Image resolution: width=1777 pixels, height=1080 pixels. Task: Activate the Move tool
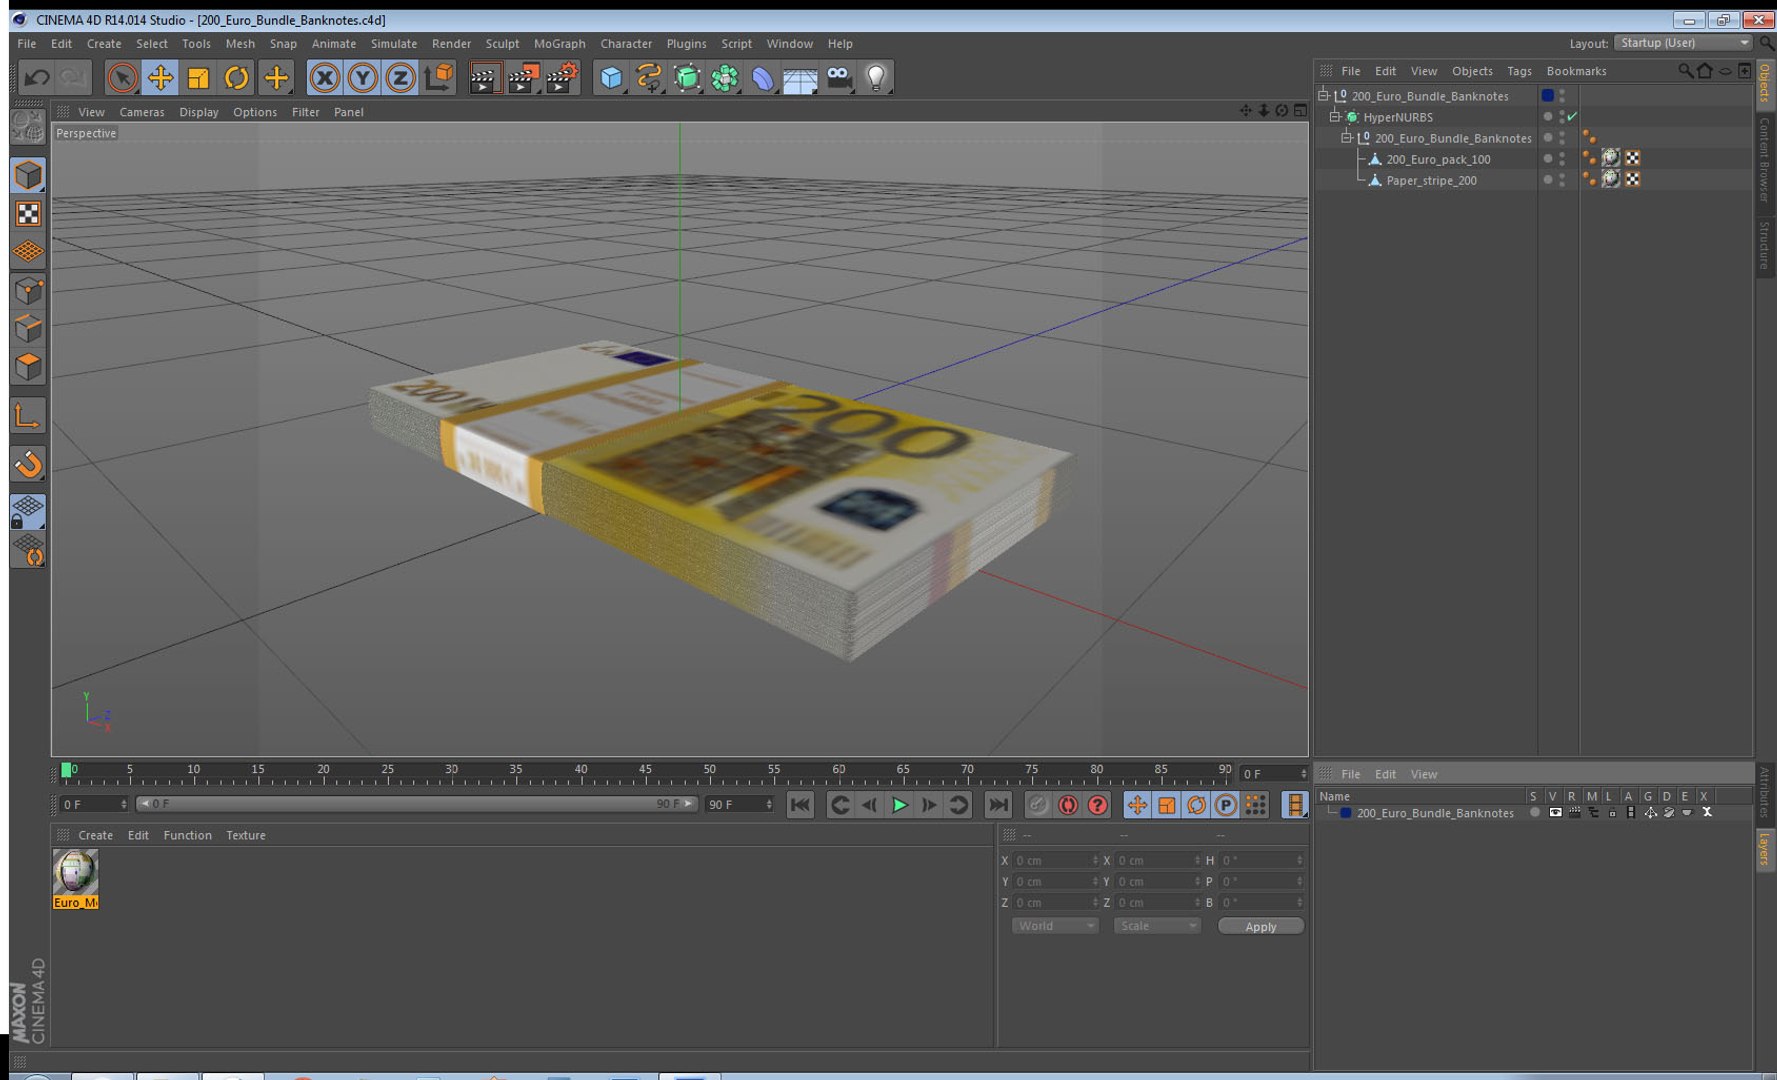point(160,77)
